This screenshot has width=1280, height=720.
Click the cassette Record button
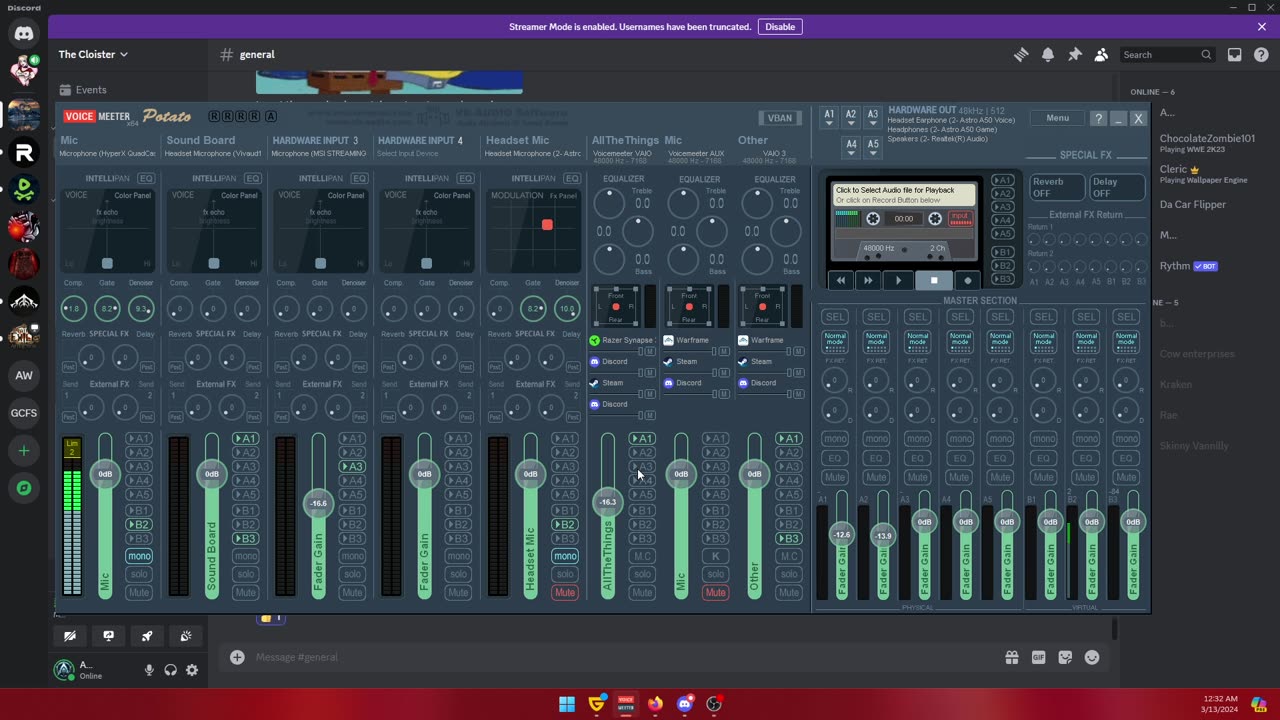coord(967,280)
